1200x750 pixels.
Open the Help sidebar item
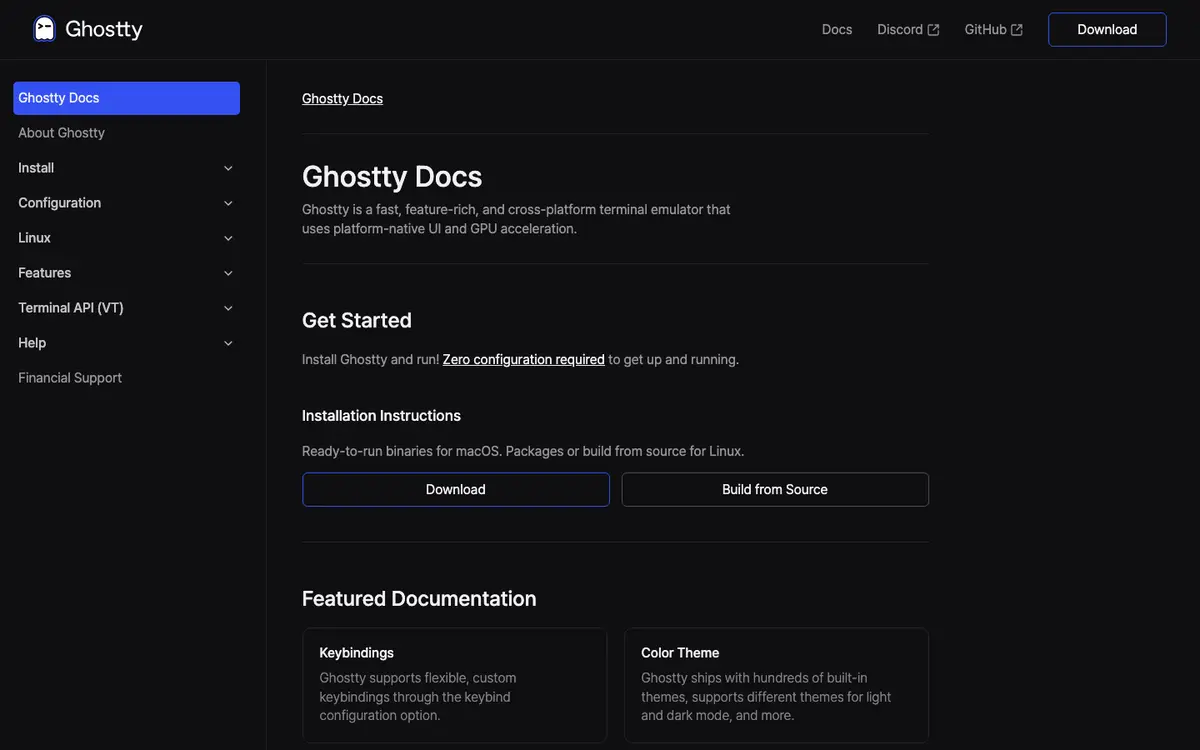[126, 343]
